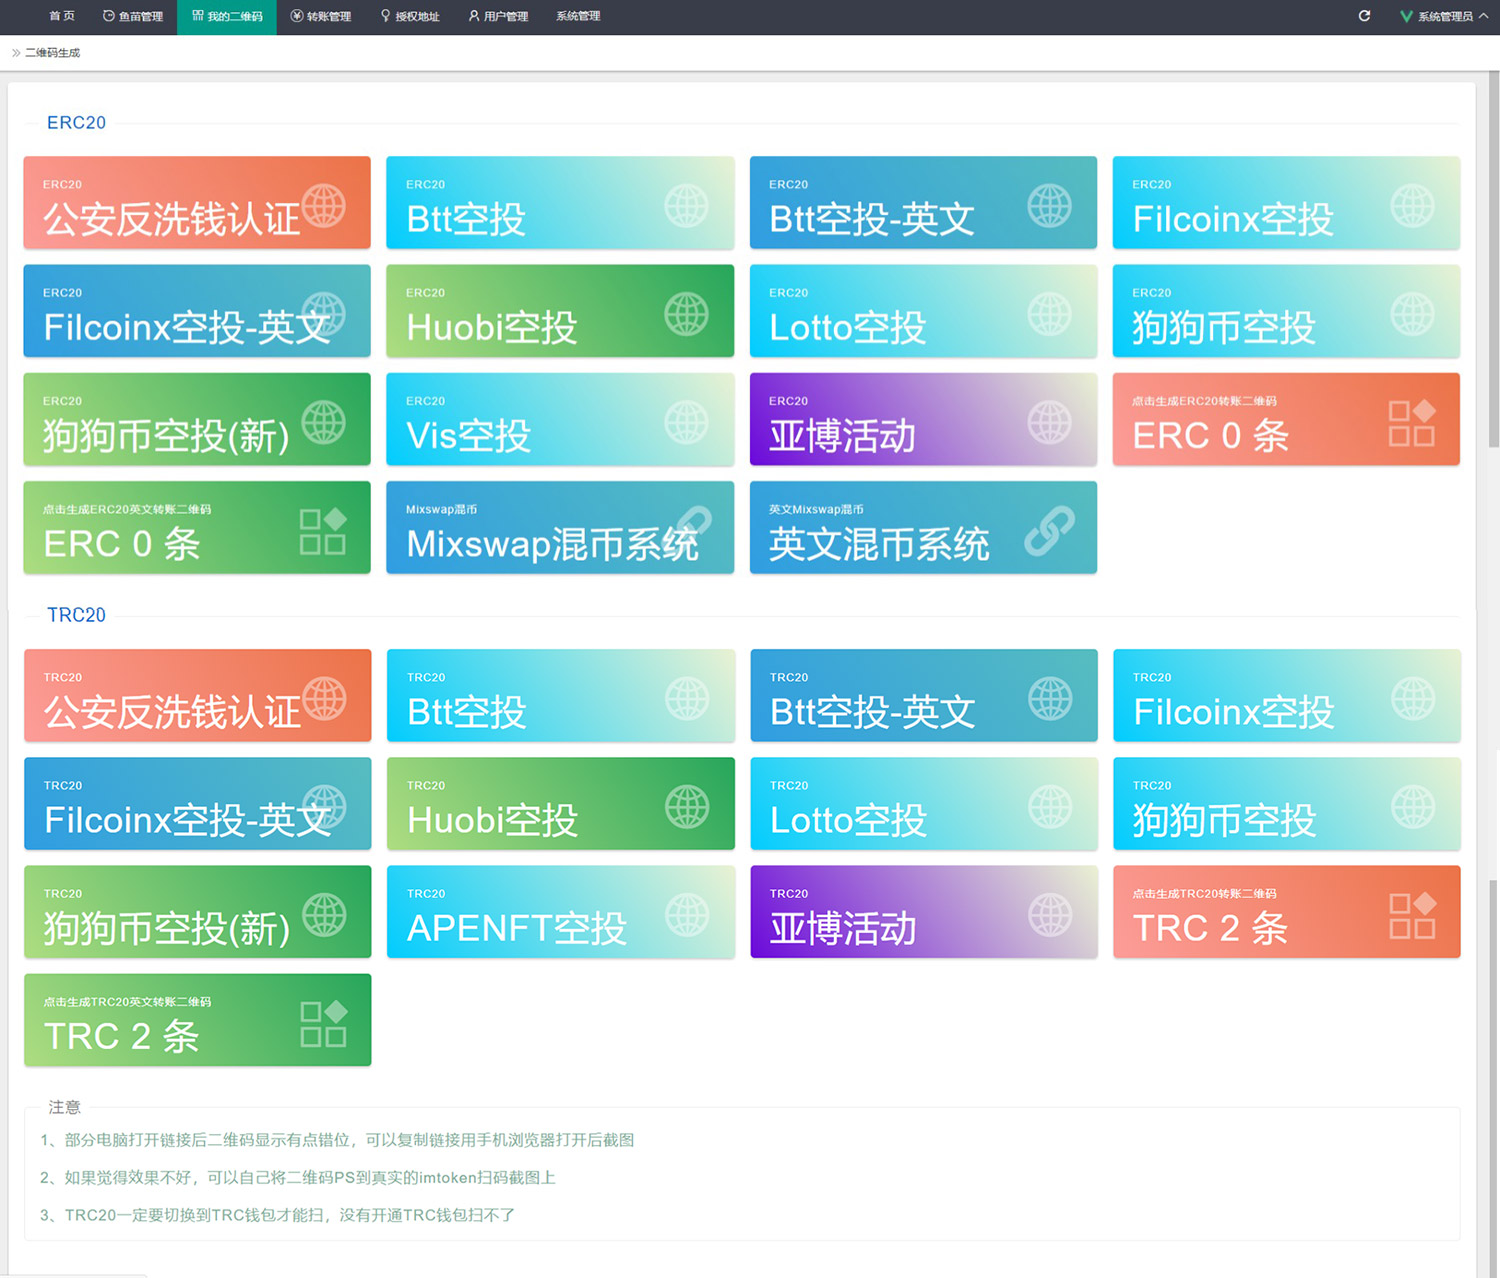Open the 转账管理 menu

coord(321,16)
